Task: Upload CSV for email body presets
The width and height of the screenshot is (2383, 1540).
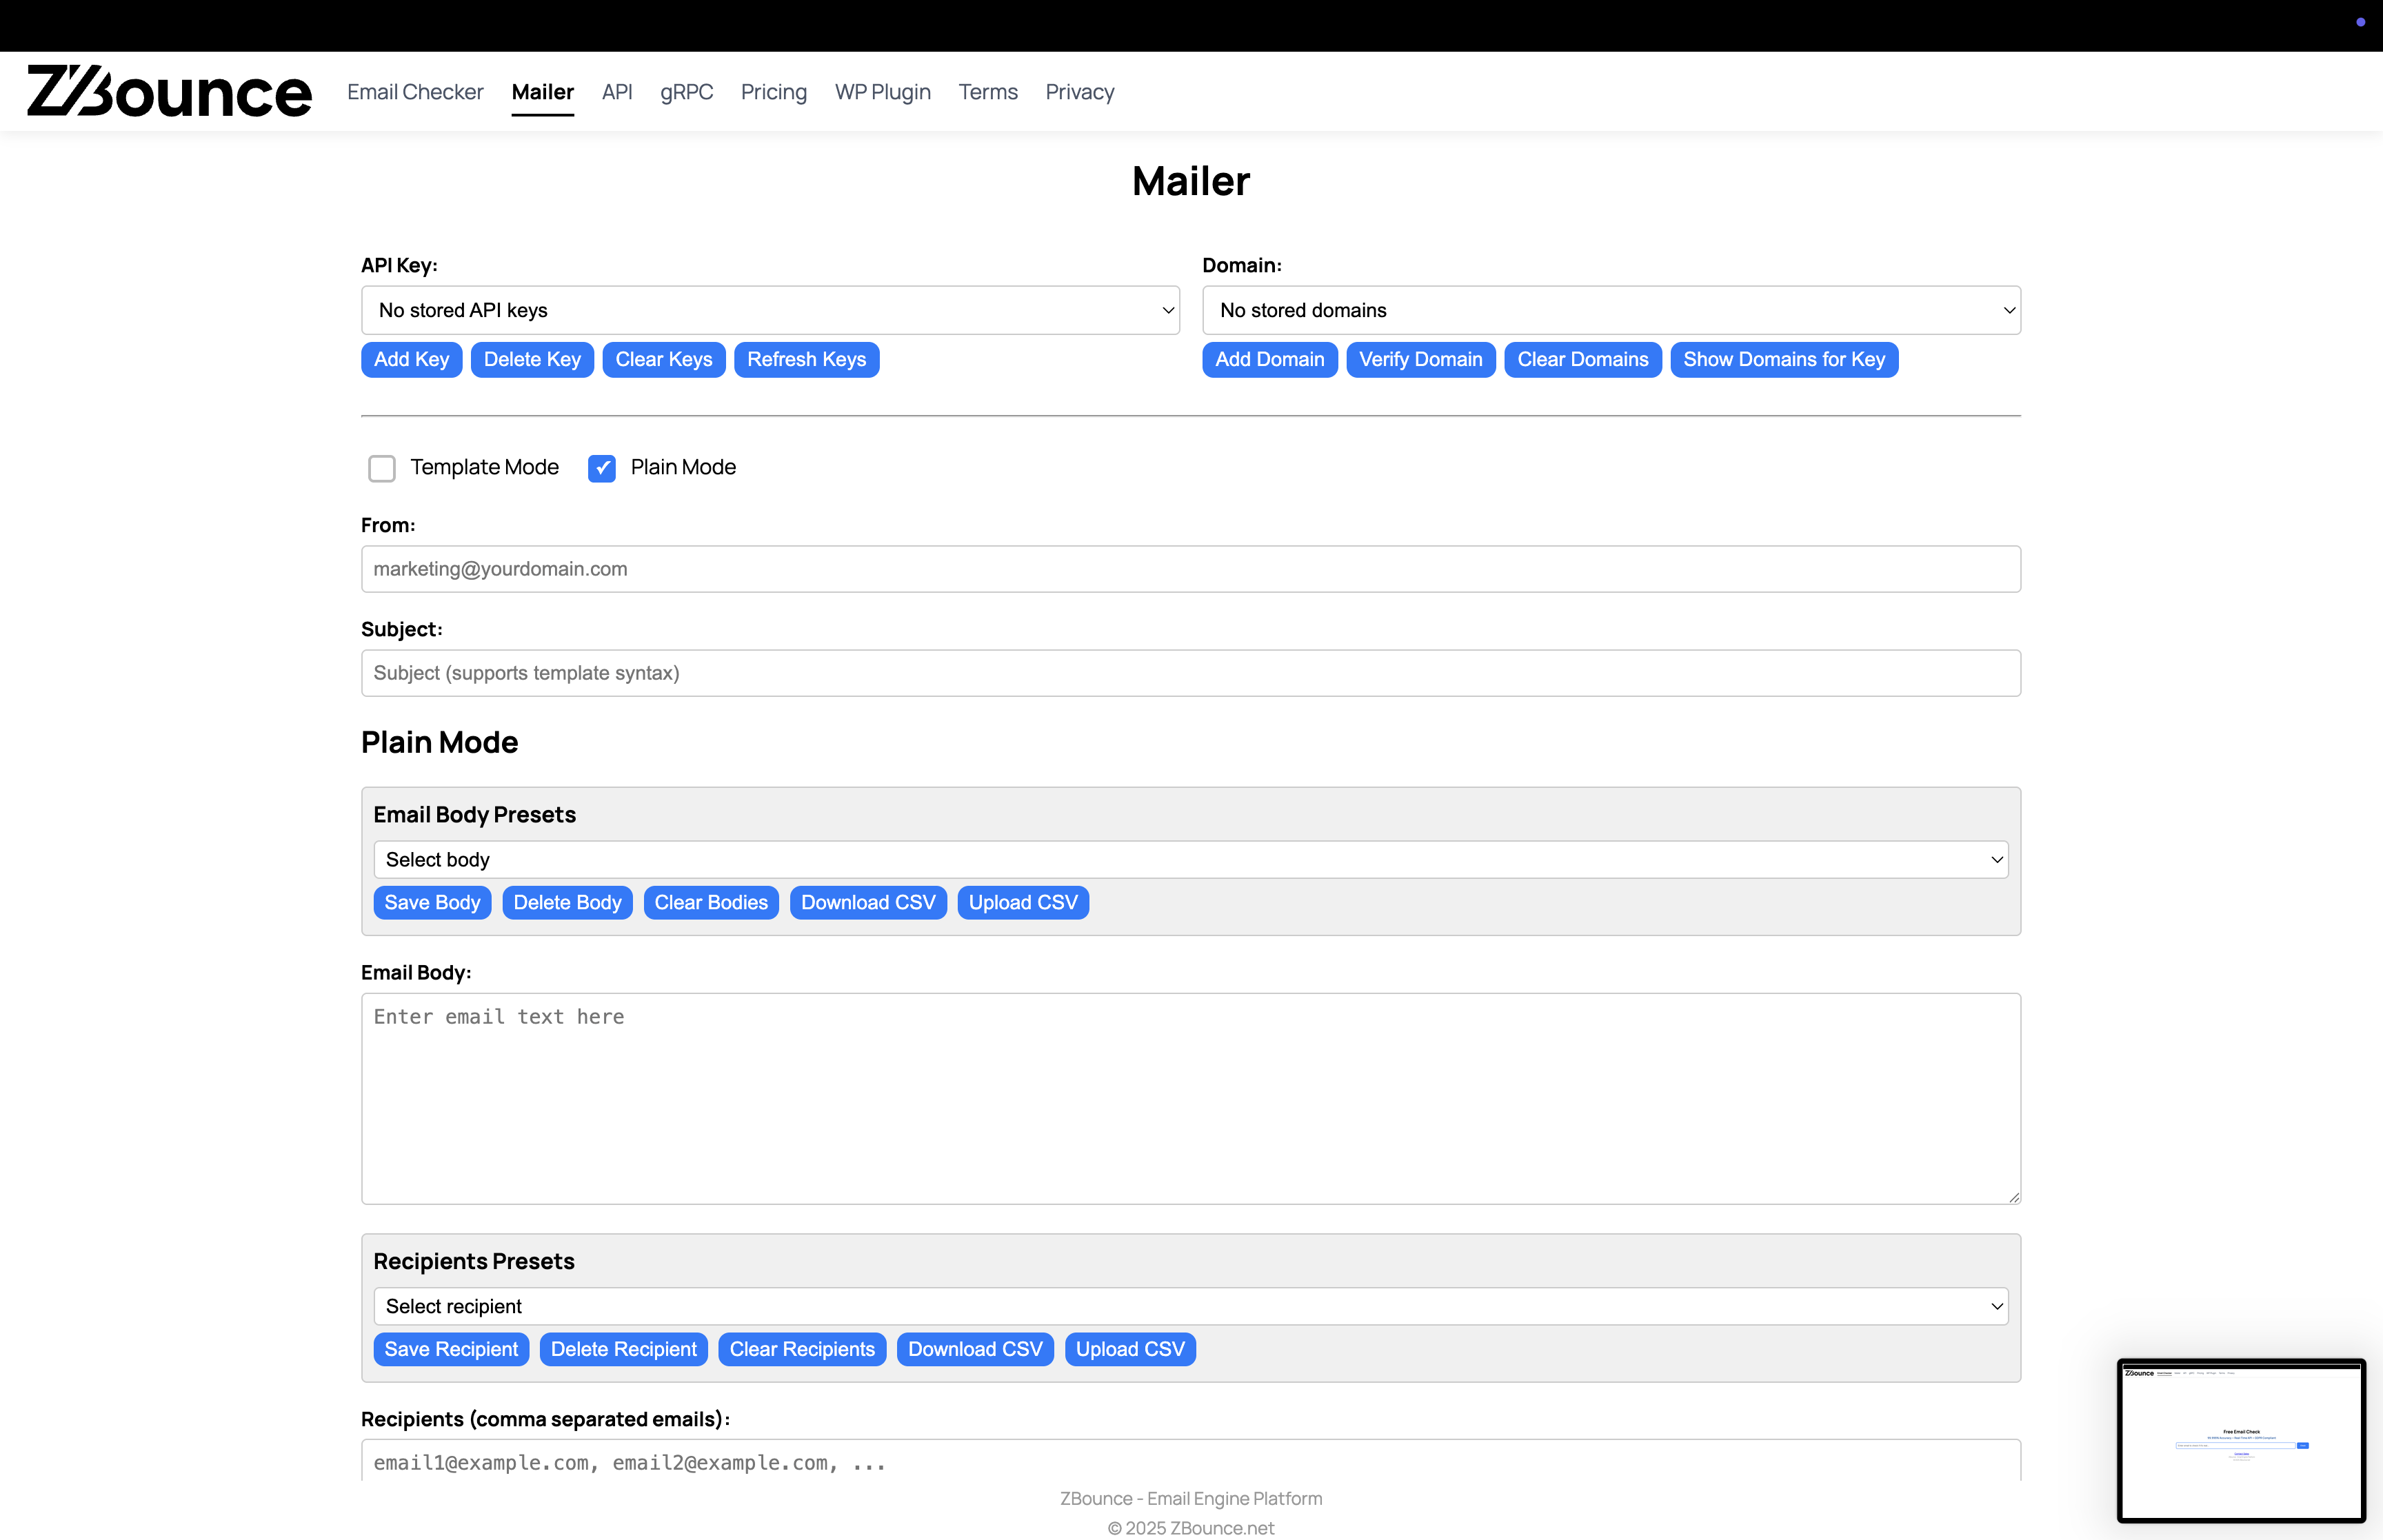Action: coord(1023,903)
